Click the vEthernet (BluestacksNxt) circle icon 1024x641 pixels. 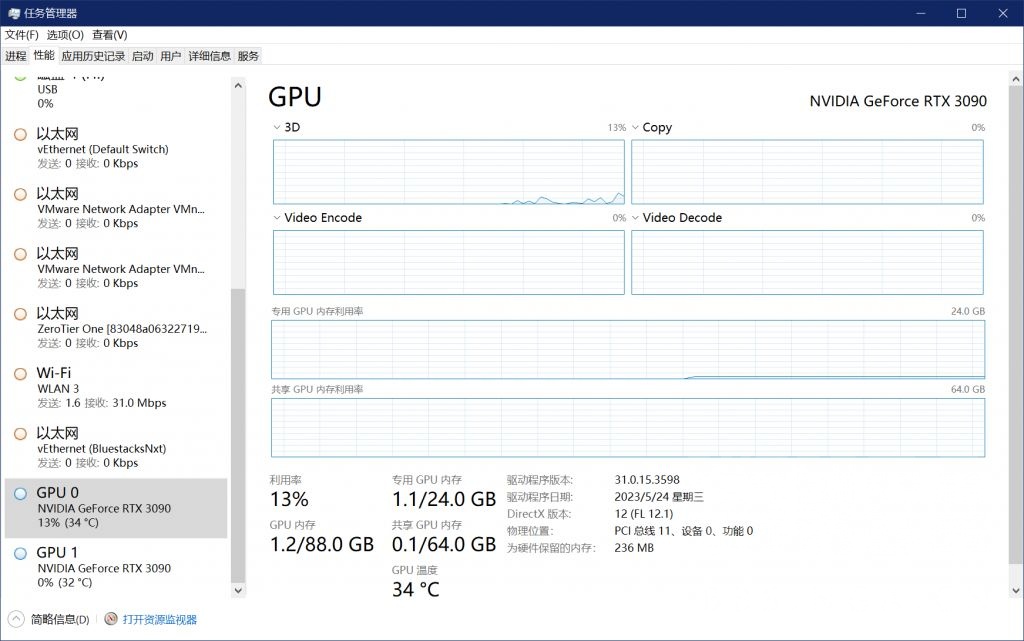[20, 434]
